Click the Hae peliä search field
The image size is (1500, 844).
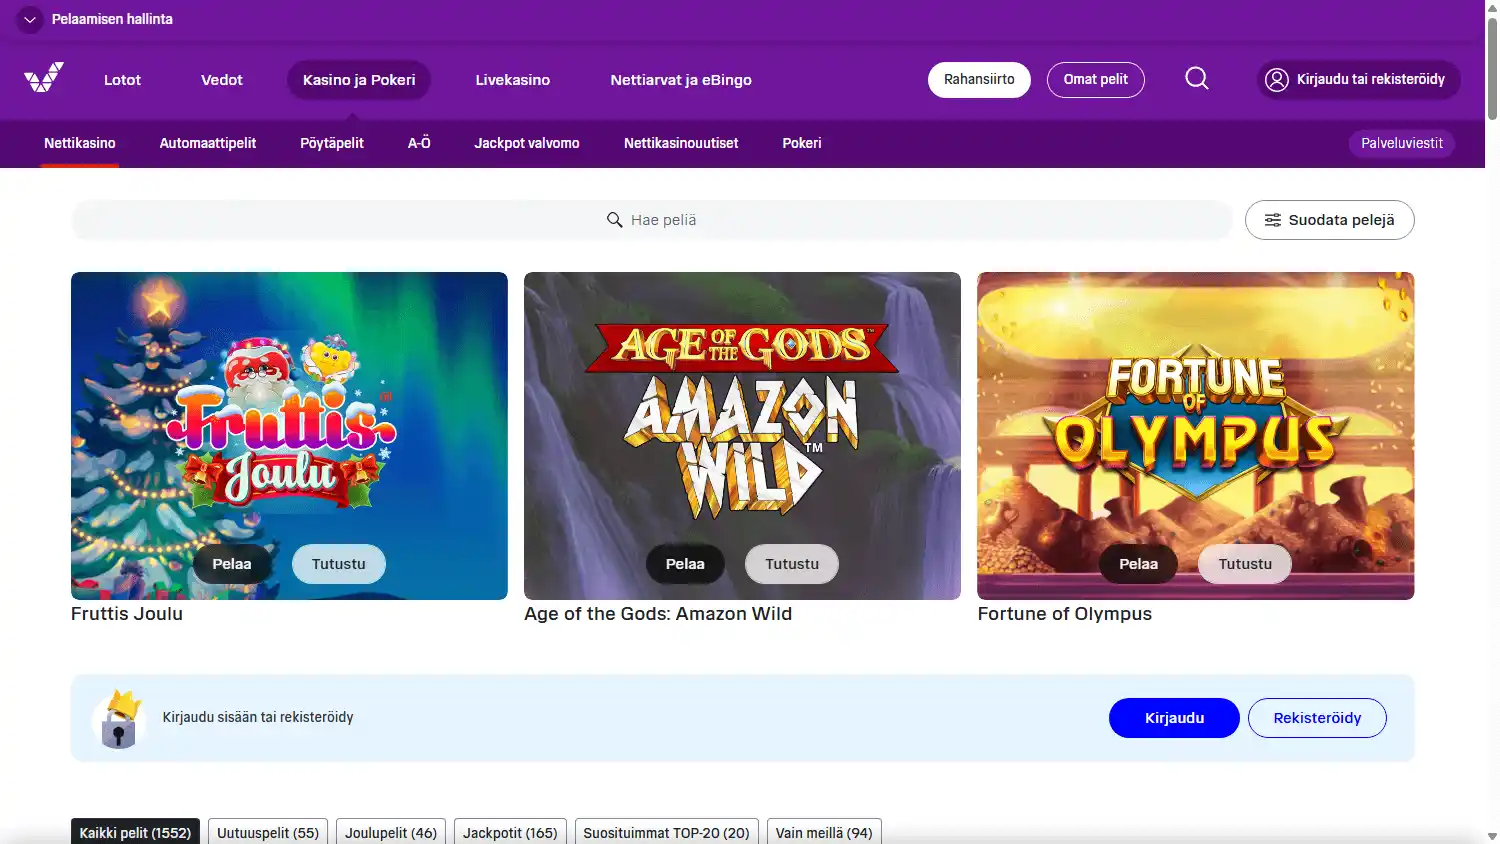652,220
